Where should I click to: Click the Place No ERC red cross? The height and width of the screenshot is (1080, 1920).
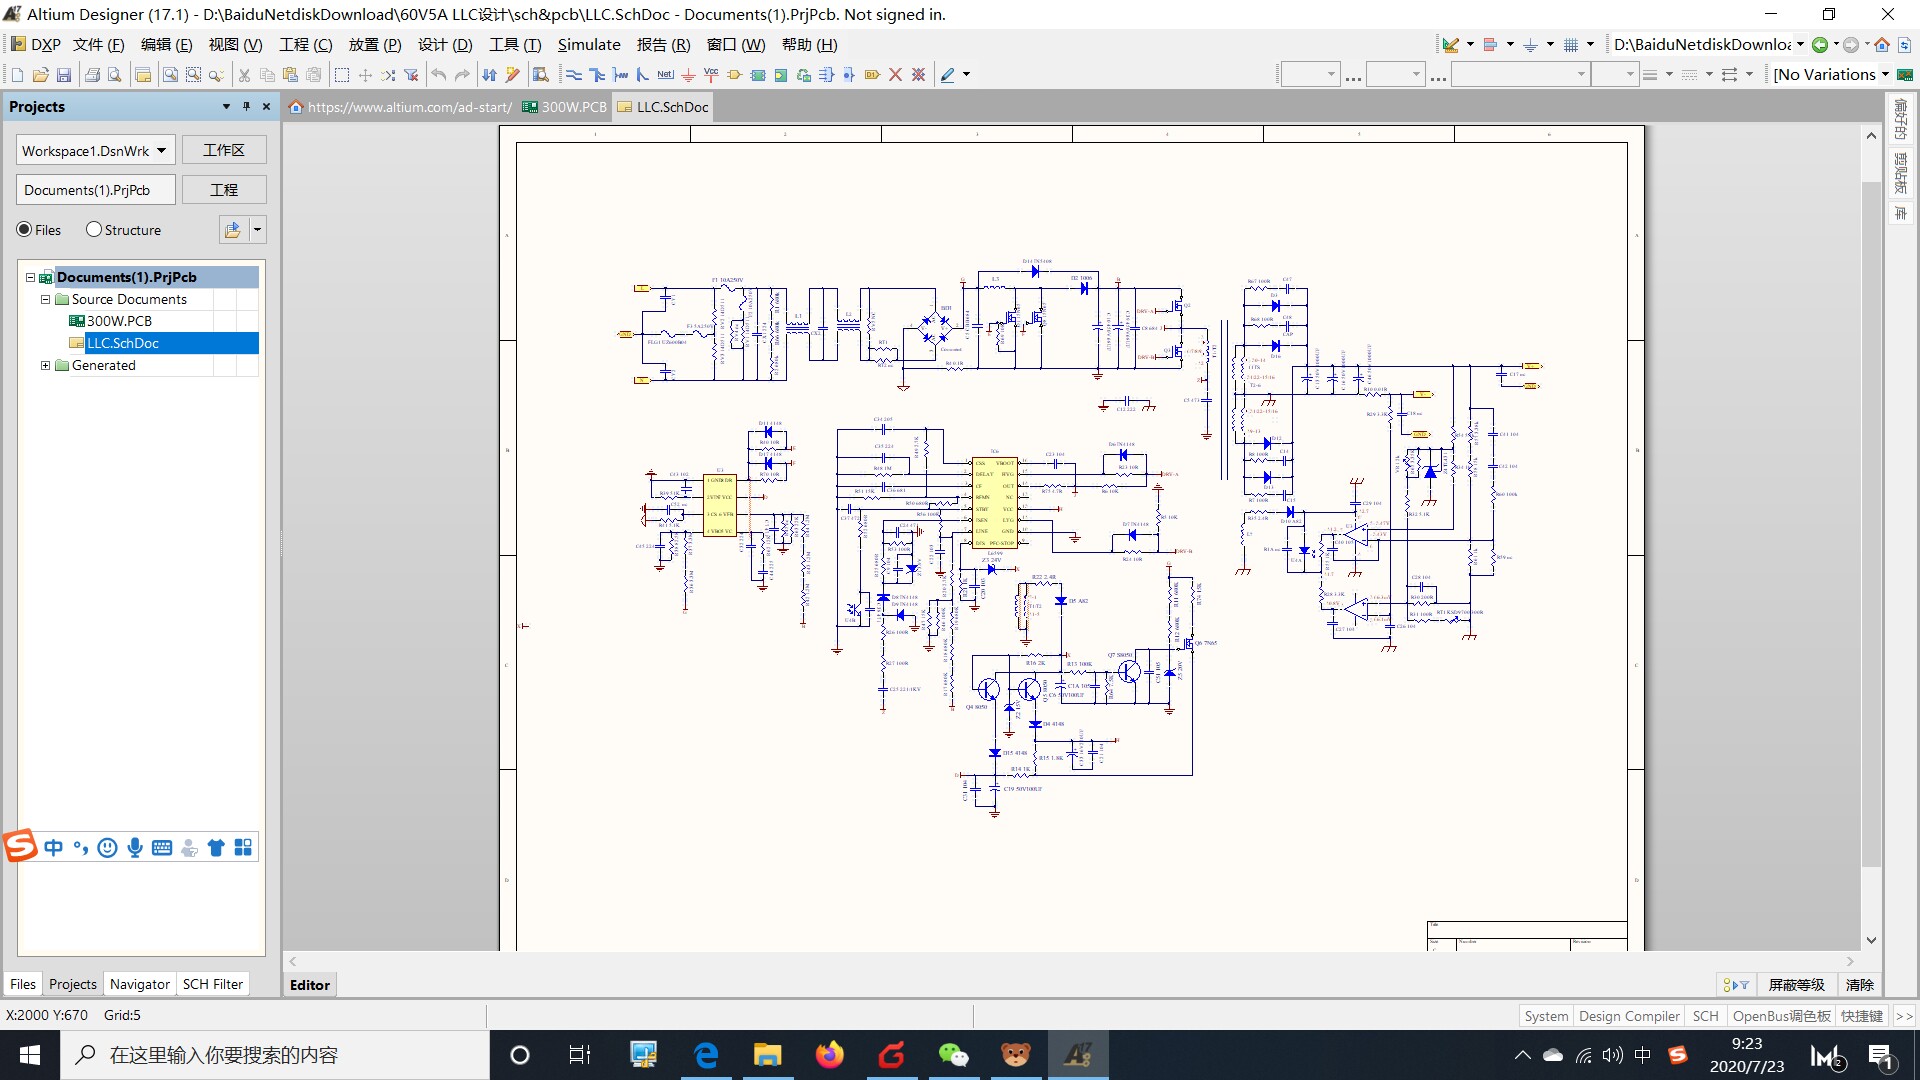coord(895,75)
